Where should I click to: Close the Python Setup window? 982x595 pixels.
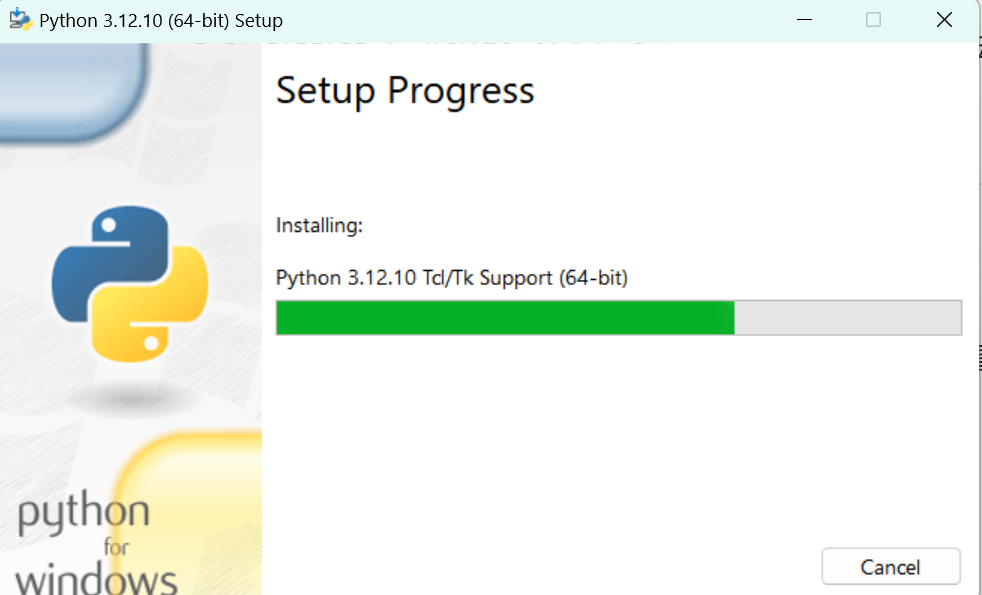click(944, 20)
